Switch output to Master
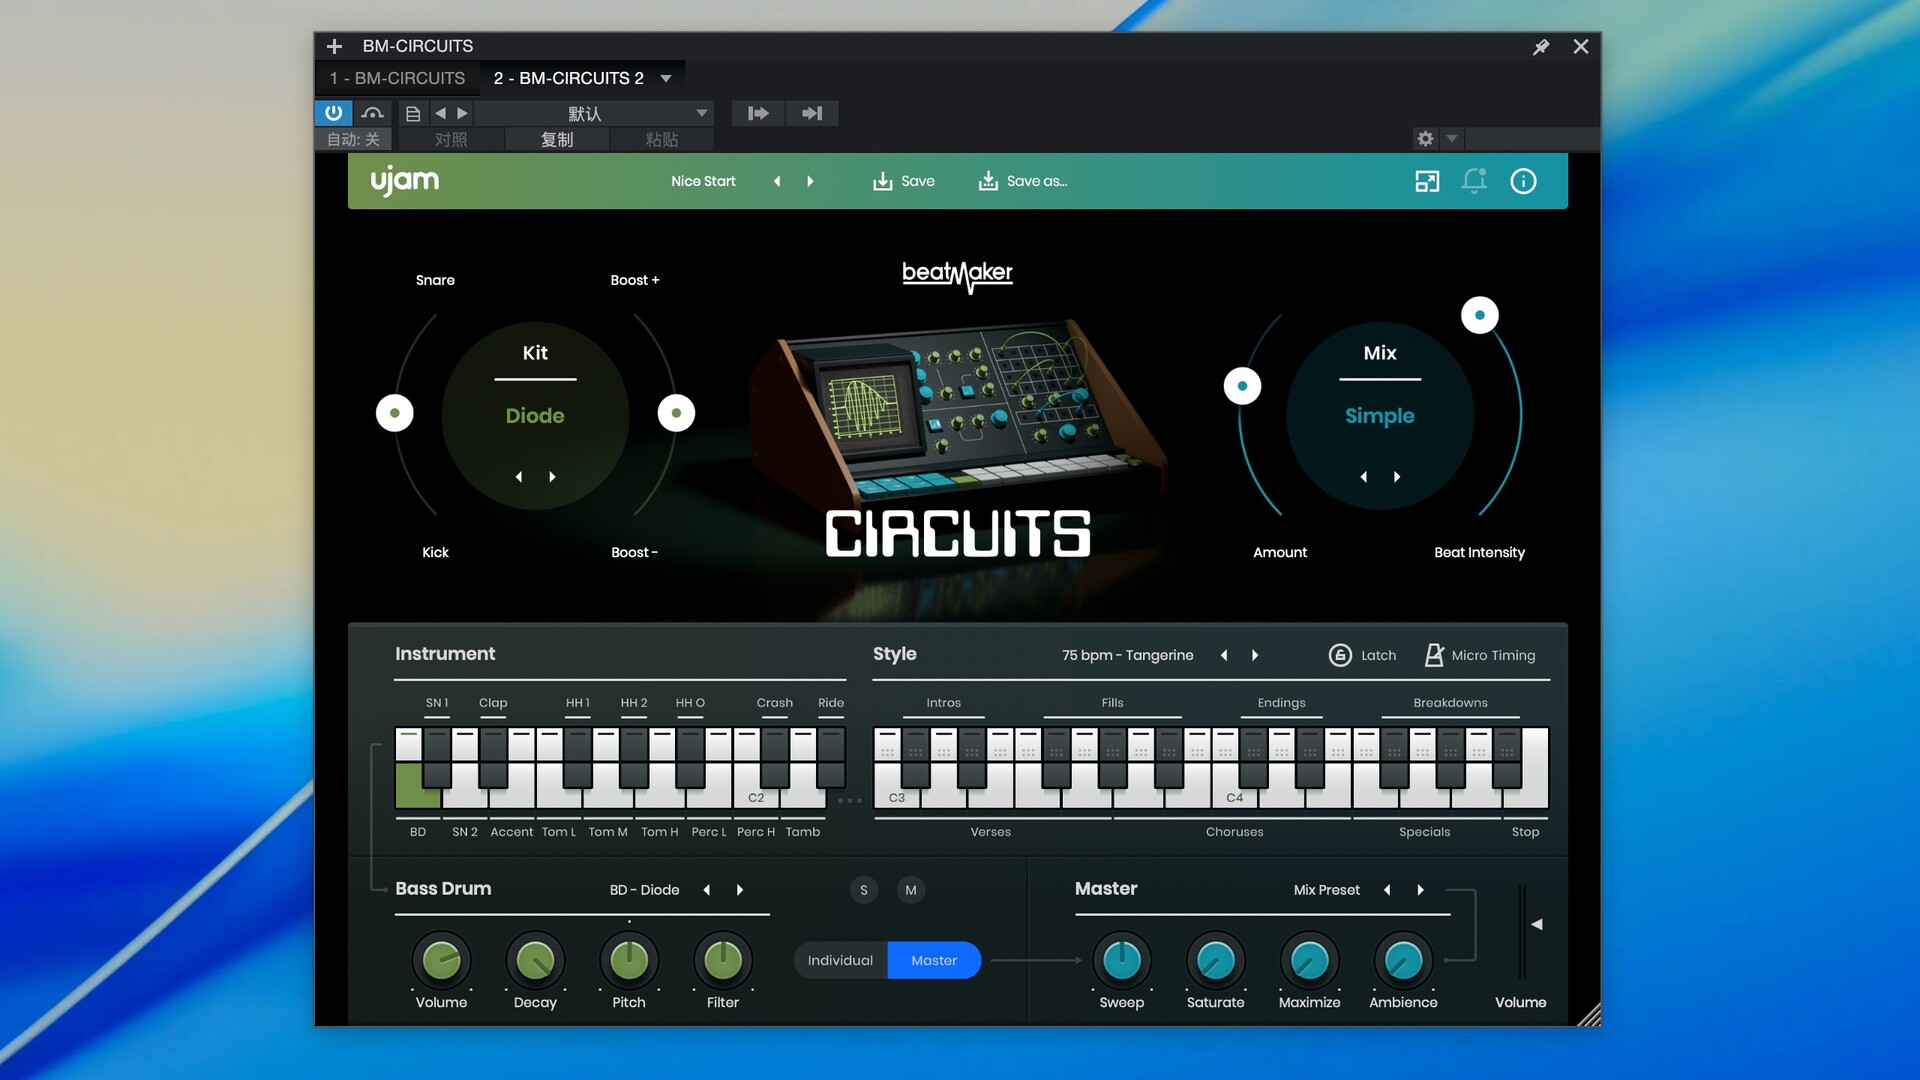Screen dimensions: 1920x1080 [934, 960]
